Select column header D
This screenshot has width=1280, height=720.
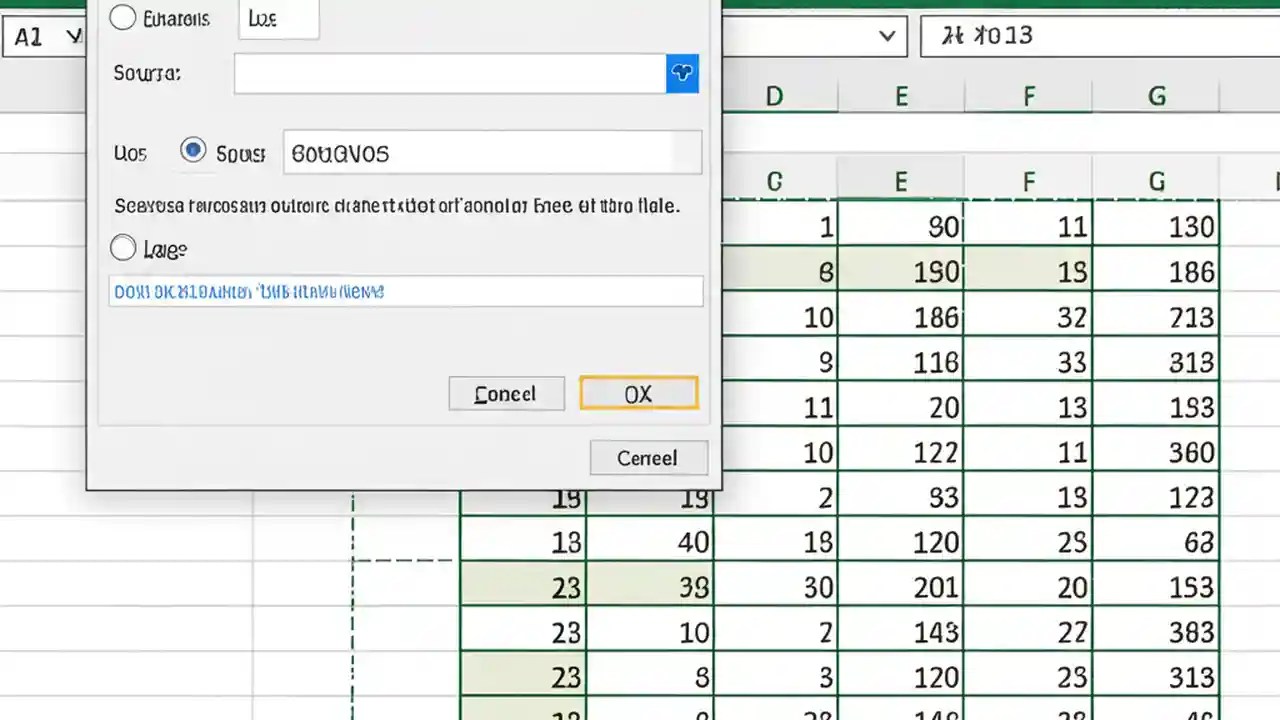(x=773, y=95)
